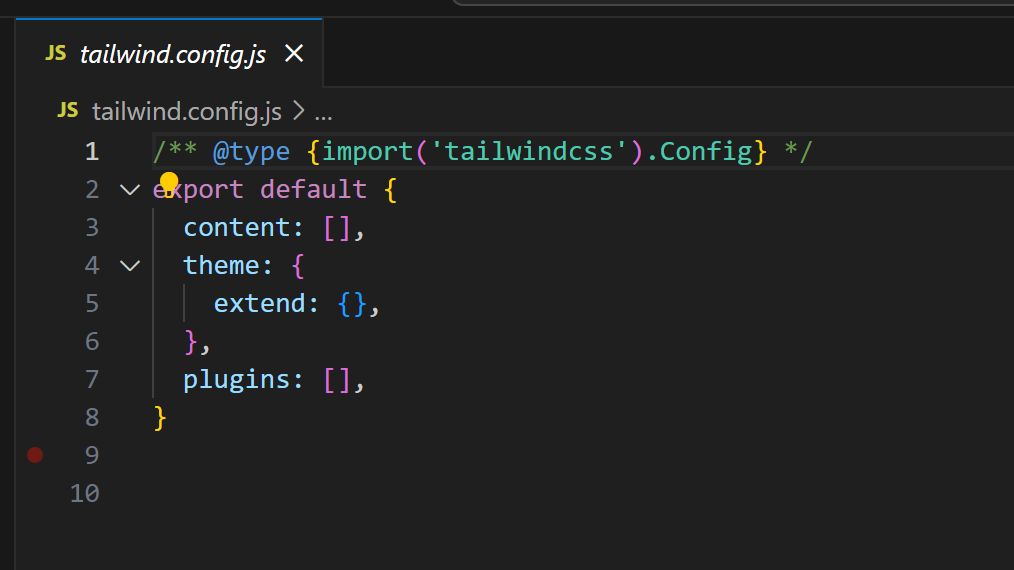This screenshot has height=570, width=1014.
Task: Select the tailwind.config.js editor tab
Action: coord(169,53)
